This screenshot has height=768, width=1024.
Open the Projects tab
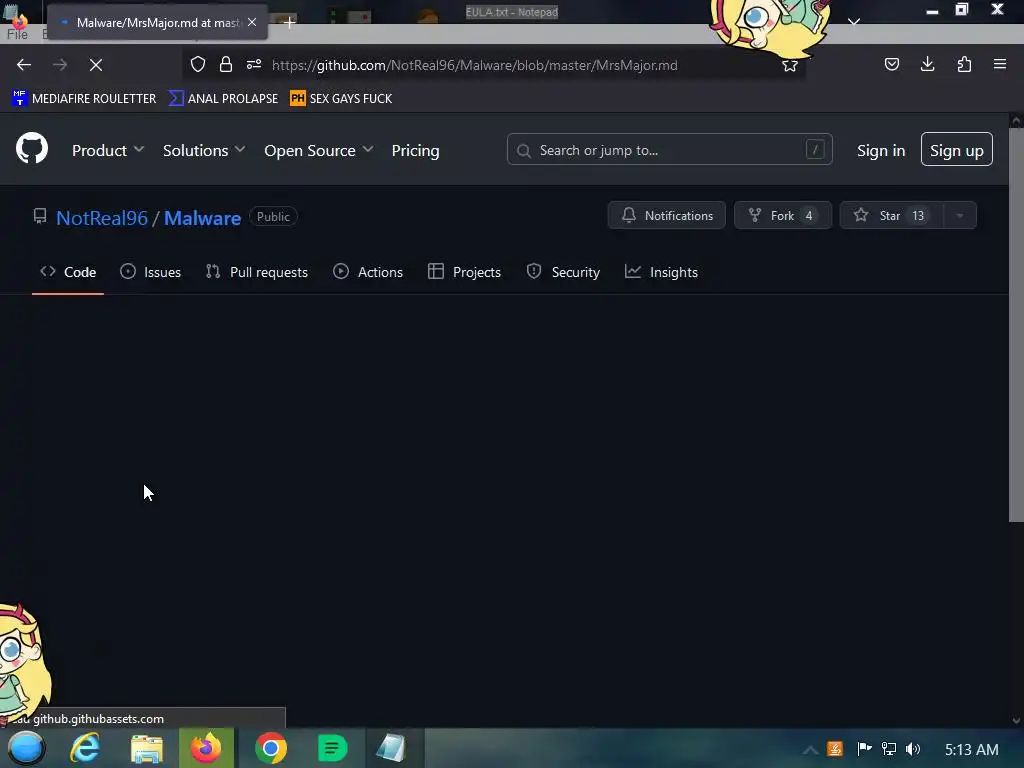click(x=464, y=272)
